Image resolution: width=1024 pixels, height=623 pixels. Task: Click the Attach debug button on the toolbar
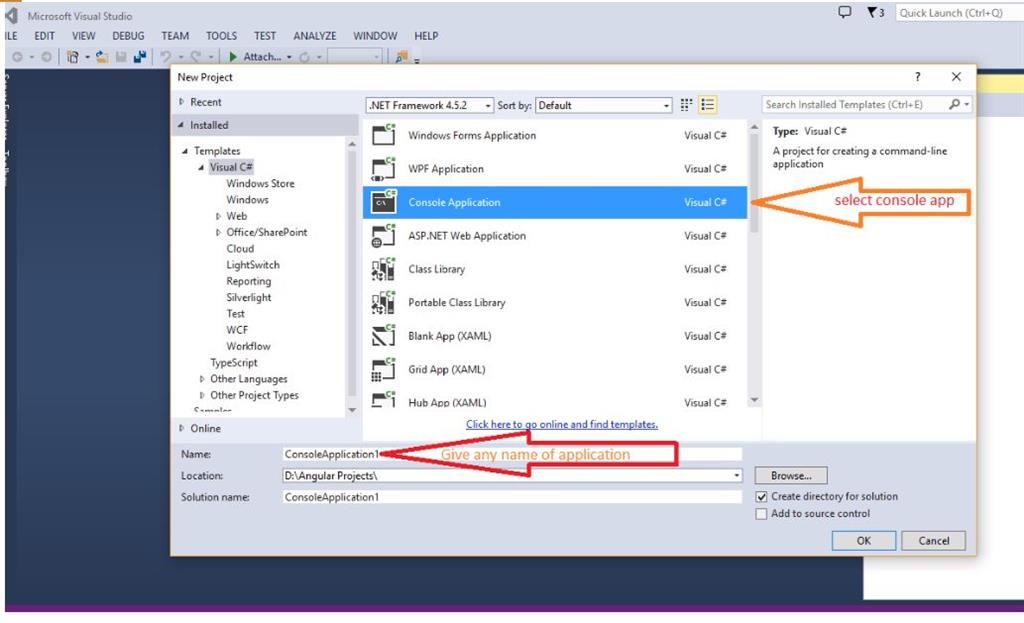pos(255,56)
